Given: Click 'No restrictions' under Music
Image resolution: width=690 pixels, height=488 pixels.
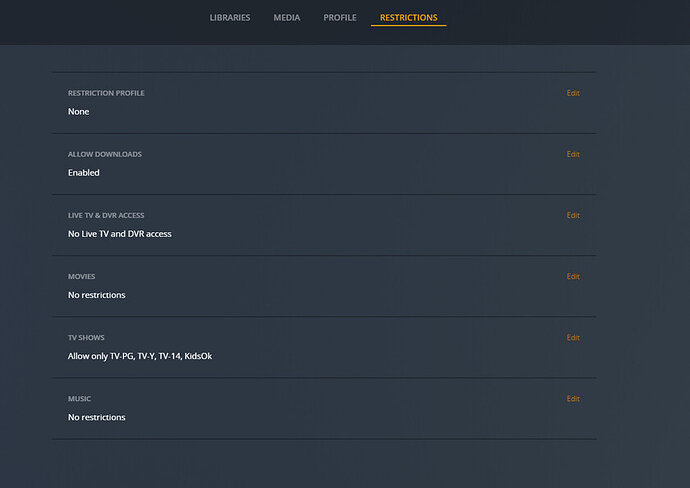Looking at the screenshot, I should click(96, 418).
